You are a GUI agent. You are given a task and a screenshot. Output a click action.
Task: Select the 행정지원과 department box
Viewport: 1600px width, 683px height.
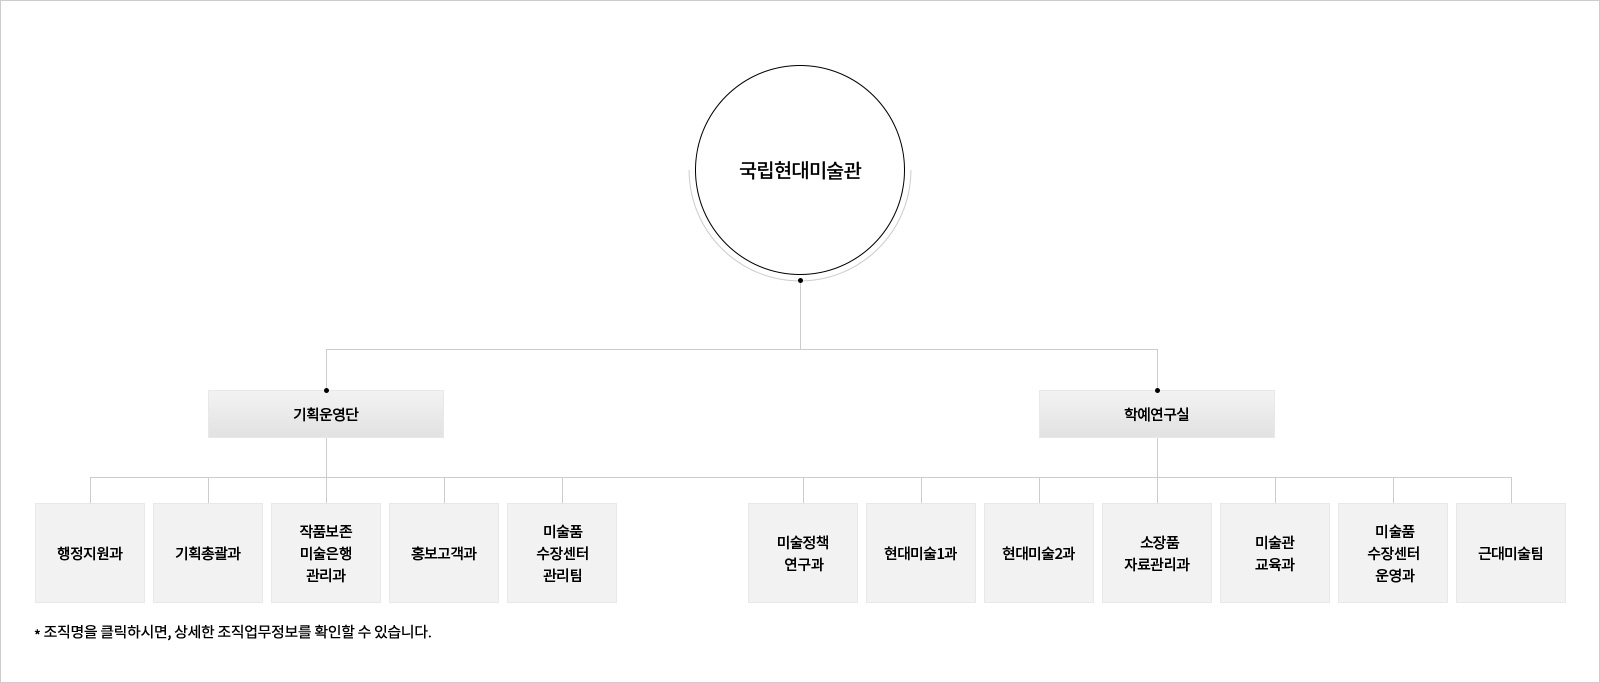90,553
